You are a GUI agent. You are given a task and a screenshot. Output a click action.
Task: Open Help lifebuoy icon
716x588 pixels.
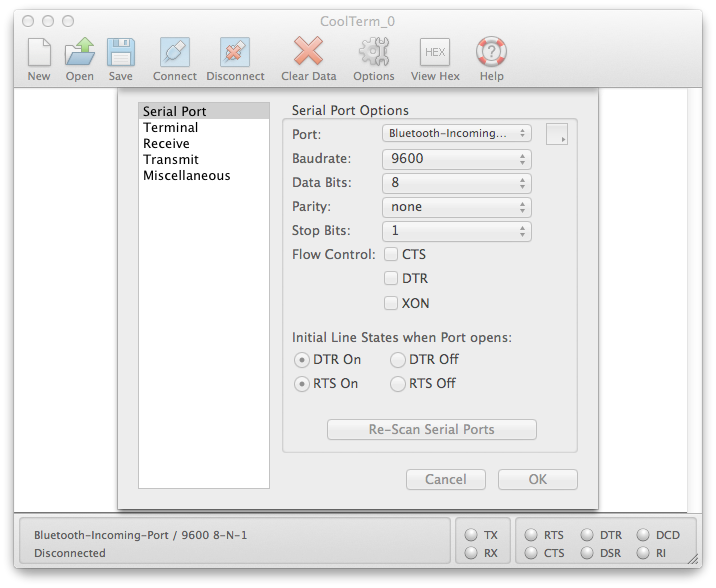[x=491, y=52]
